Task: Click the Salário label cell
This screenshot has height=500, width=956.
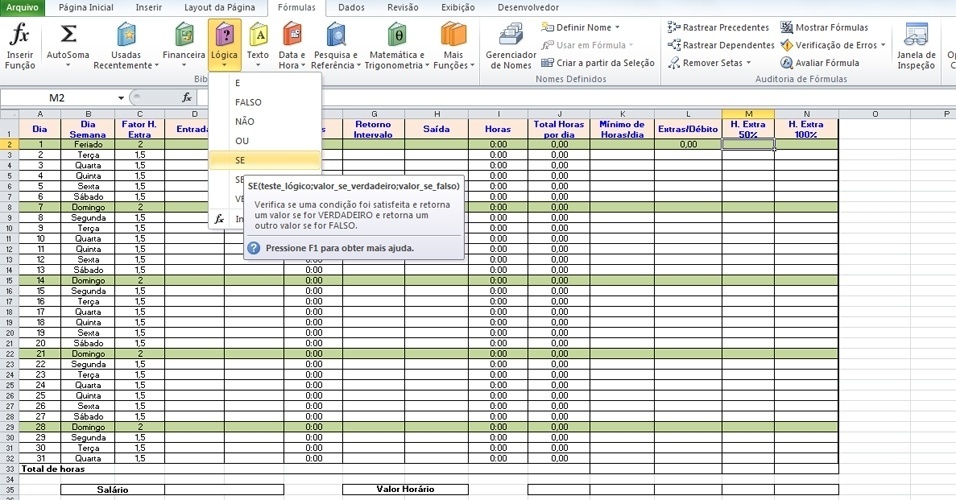Action: pyautogui.click(x=112, y=490)
